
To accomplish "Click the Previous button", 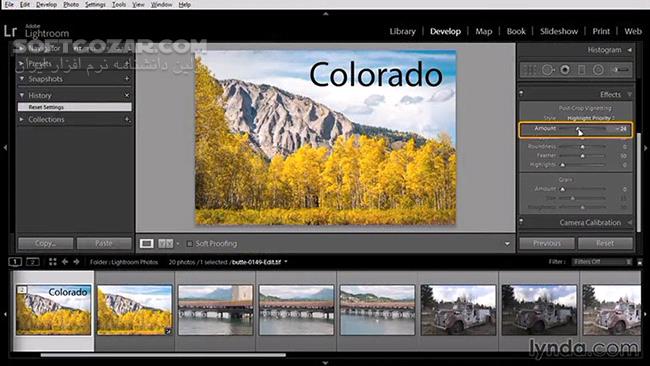I will pos(547,243).
